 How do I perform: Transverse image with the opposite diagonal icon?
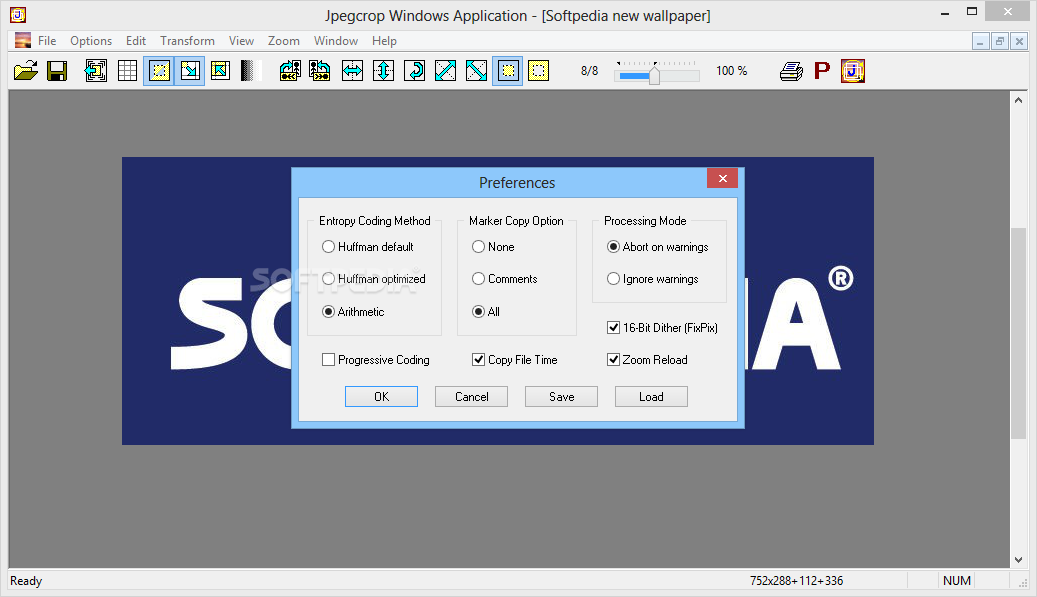point(476,71)
